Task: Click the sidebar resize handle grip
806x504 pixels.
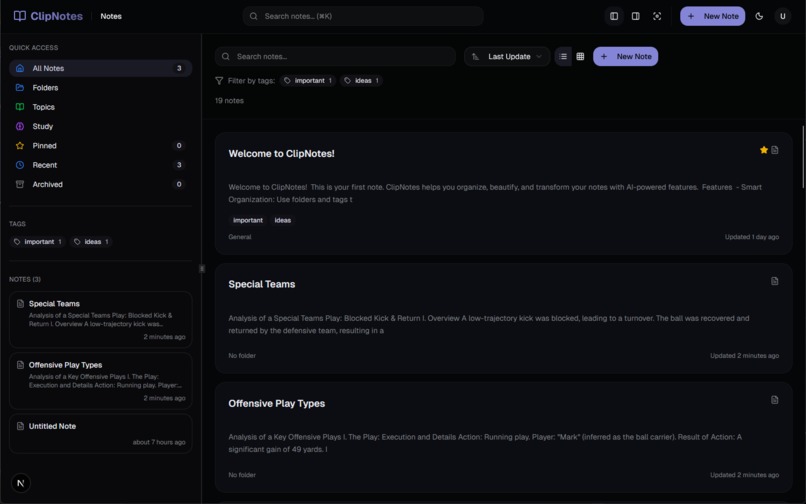Action: coord(202,268)
